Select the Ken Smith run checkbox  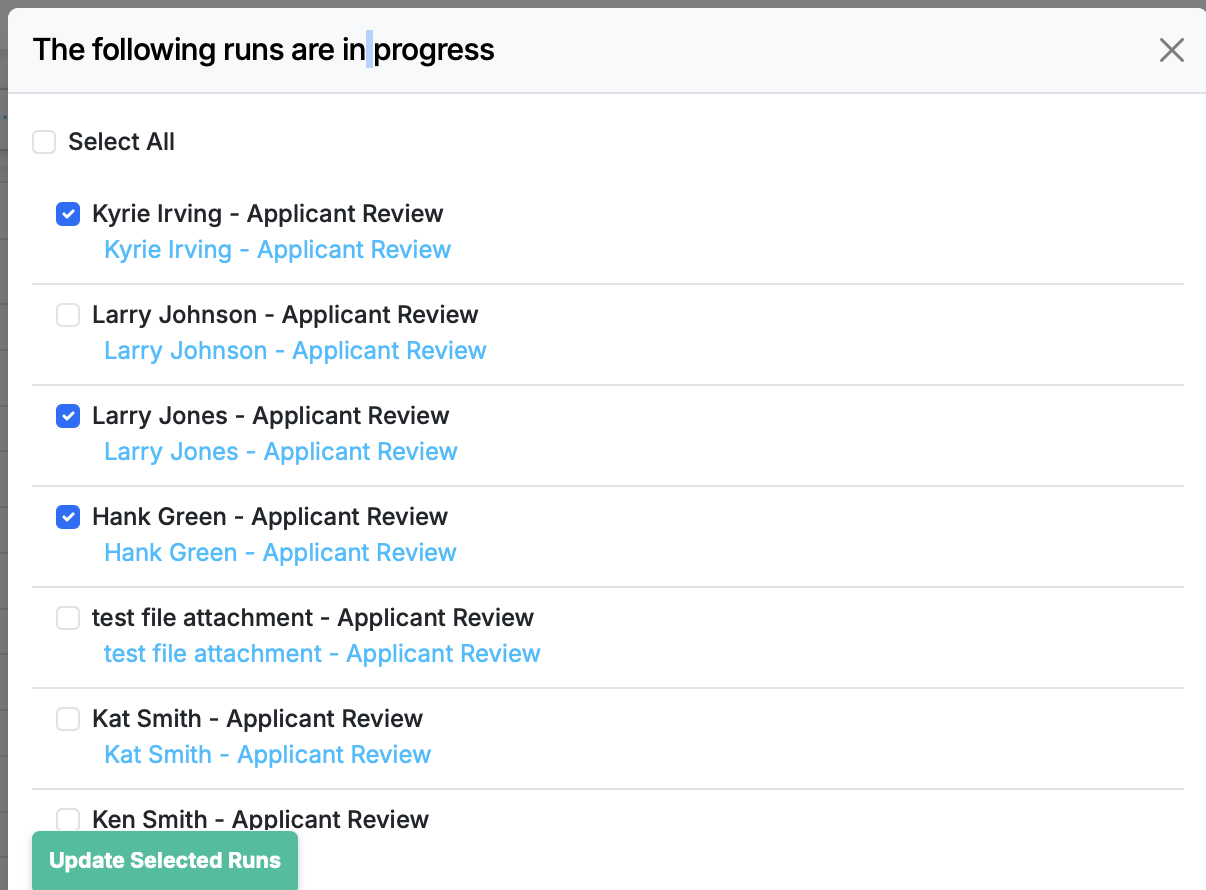point(68,820)
